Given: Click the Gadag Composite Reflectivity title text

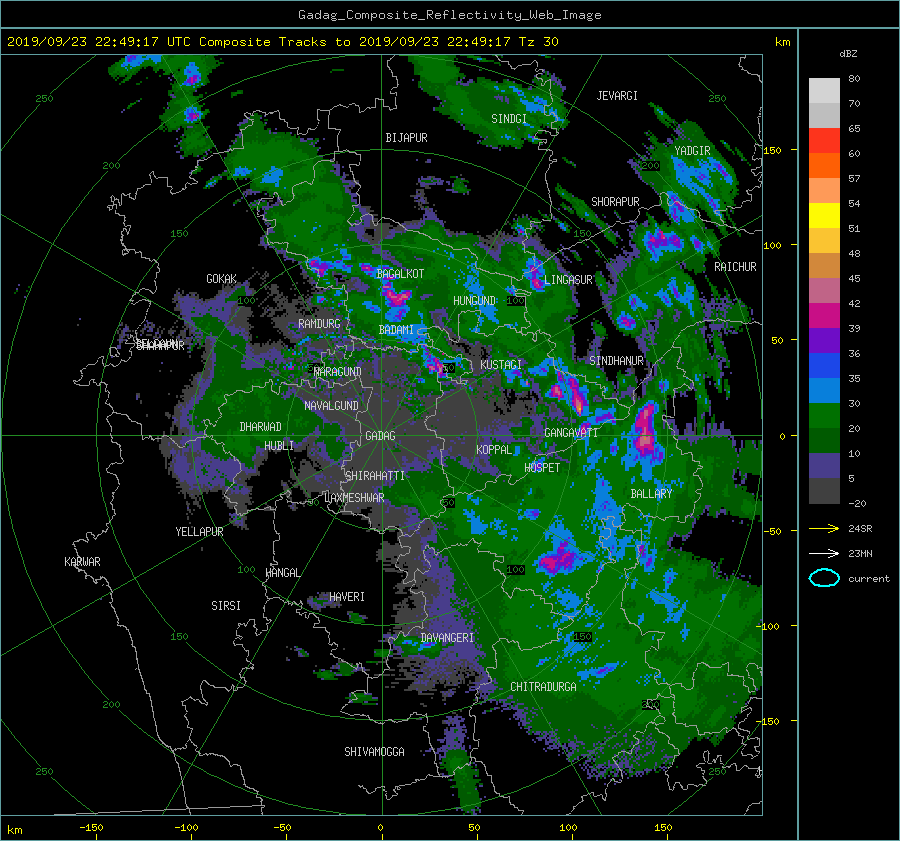Looking at the screenshot, I should click(x=449, y=15).
